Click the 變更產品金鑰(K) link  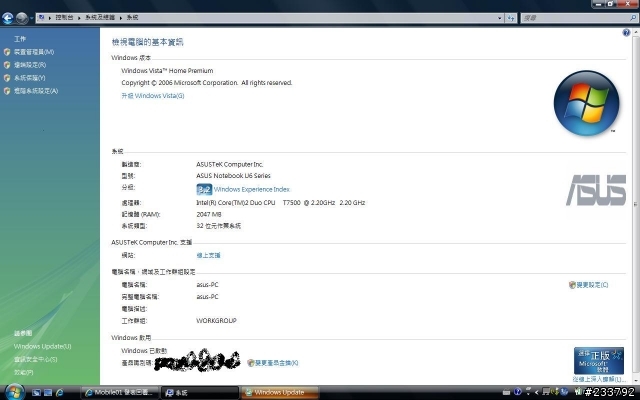click(277, 363)
